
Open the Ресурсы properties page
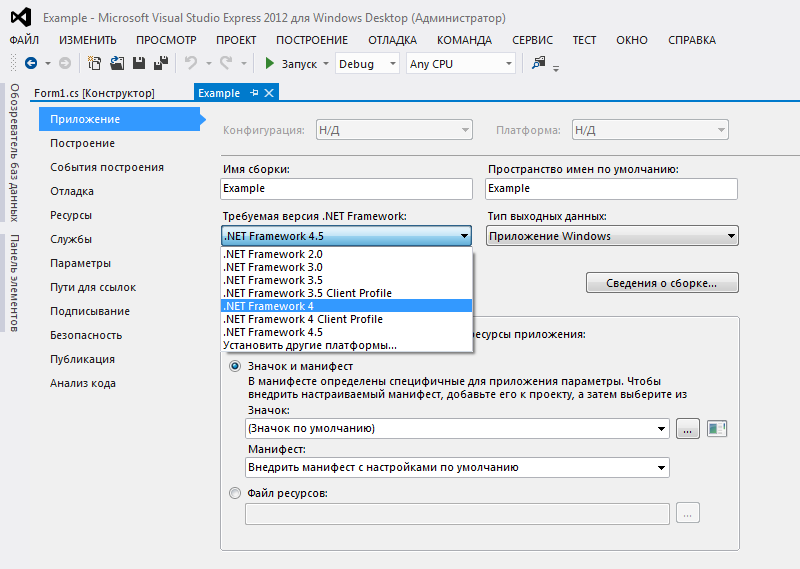coord(71,215)
